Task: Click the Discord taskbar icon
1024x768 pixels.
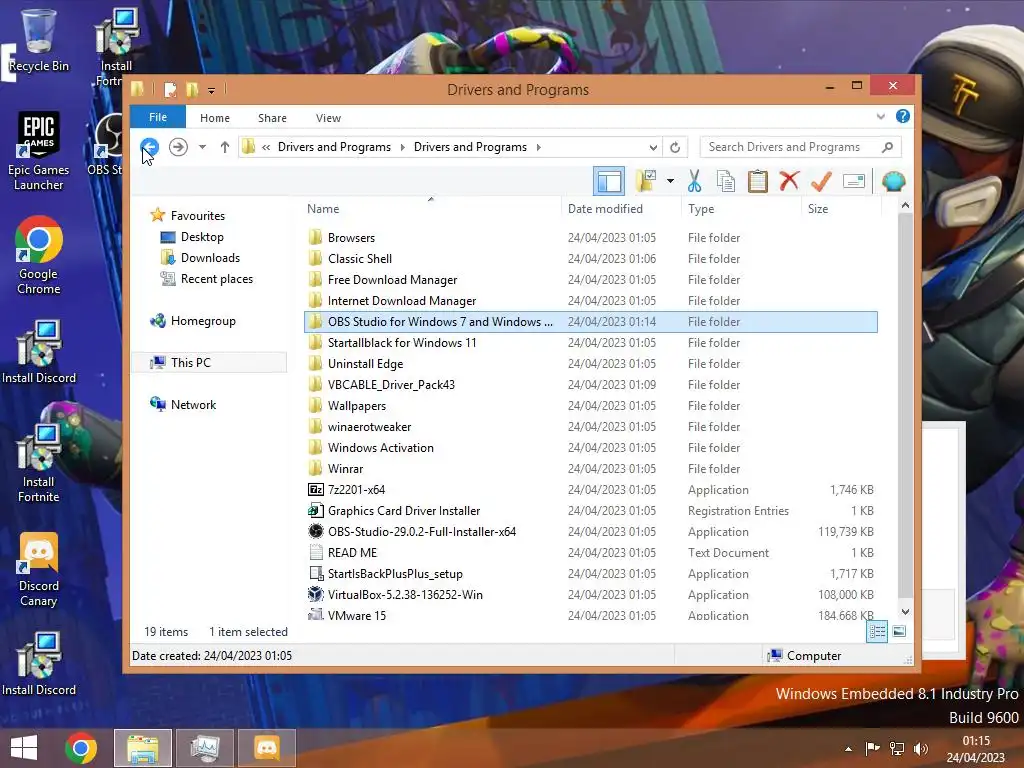Action: tap(266, 748)
